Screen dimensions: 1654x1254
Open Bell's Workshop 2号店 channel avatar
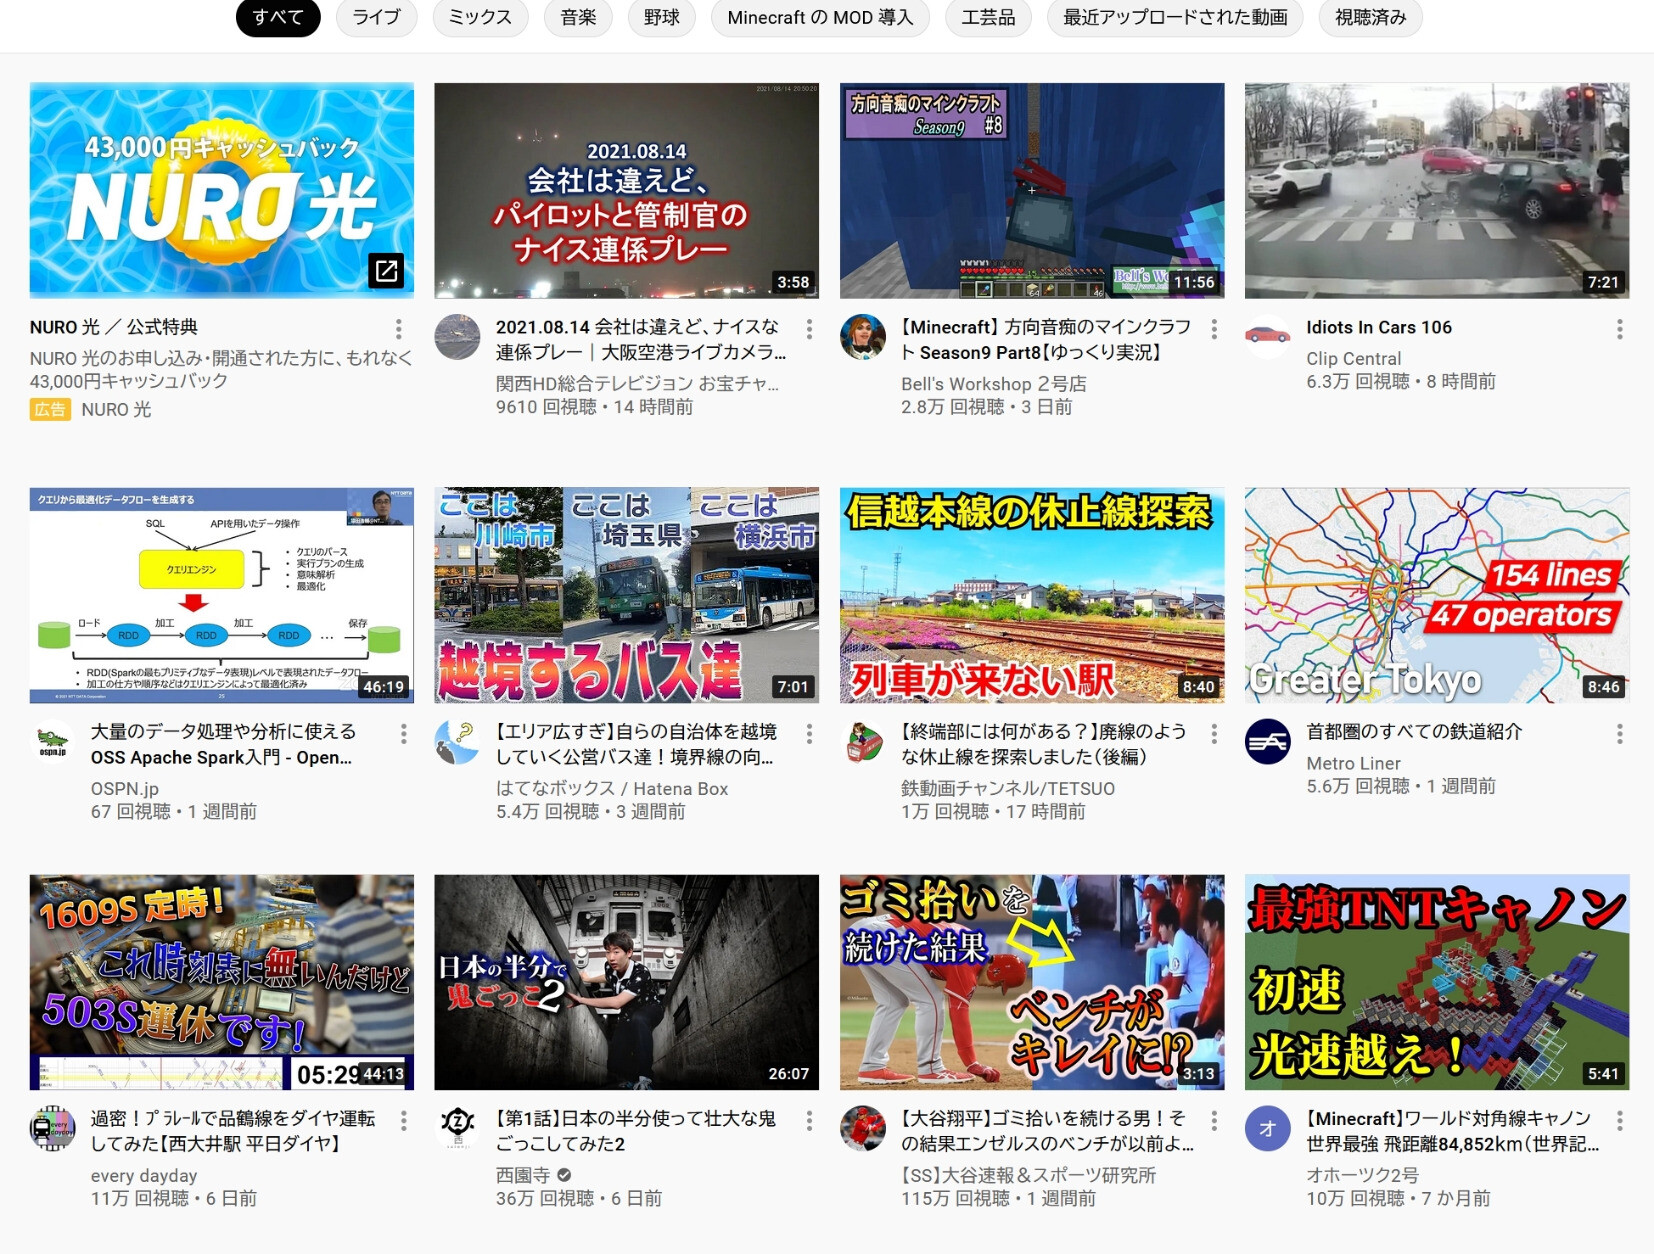click(862, 337)
